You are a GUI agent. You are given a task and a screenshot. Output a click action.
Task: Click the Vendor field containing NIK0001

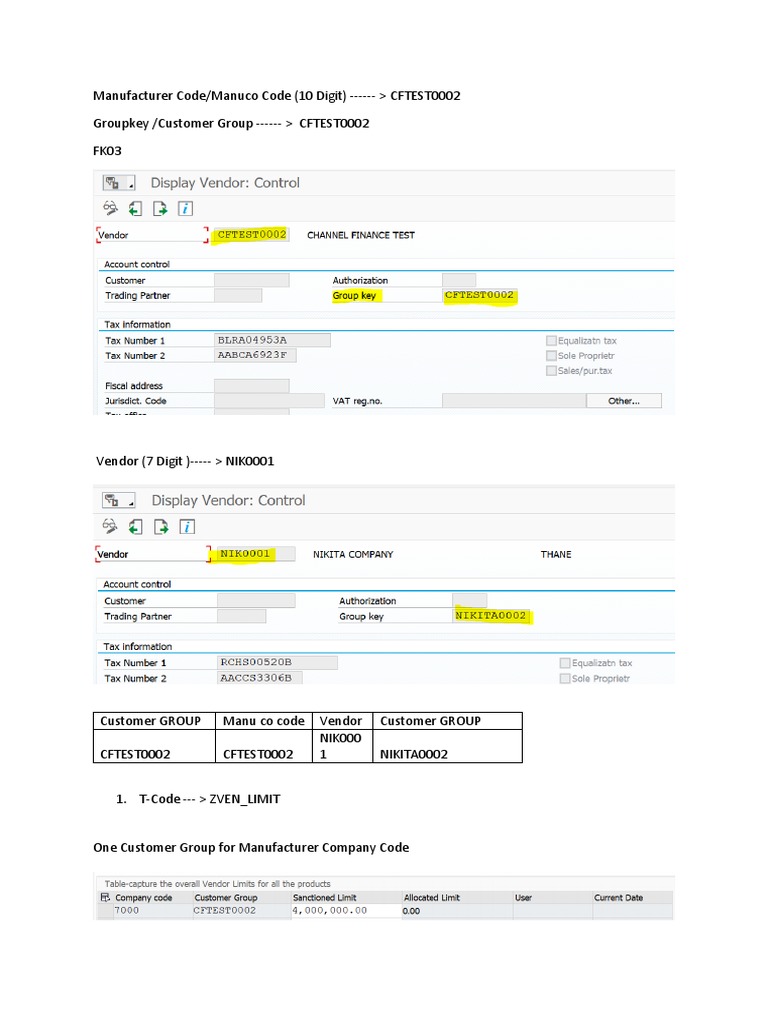256,554
